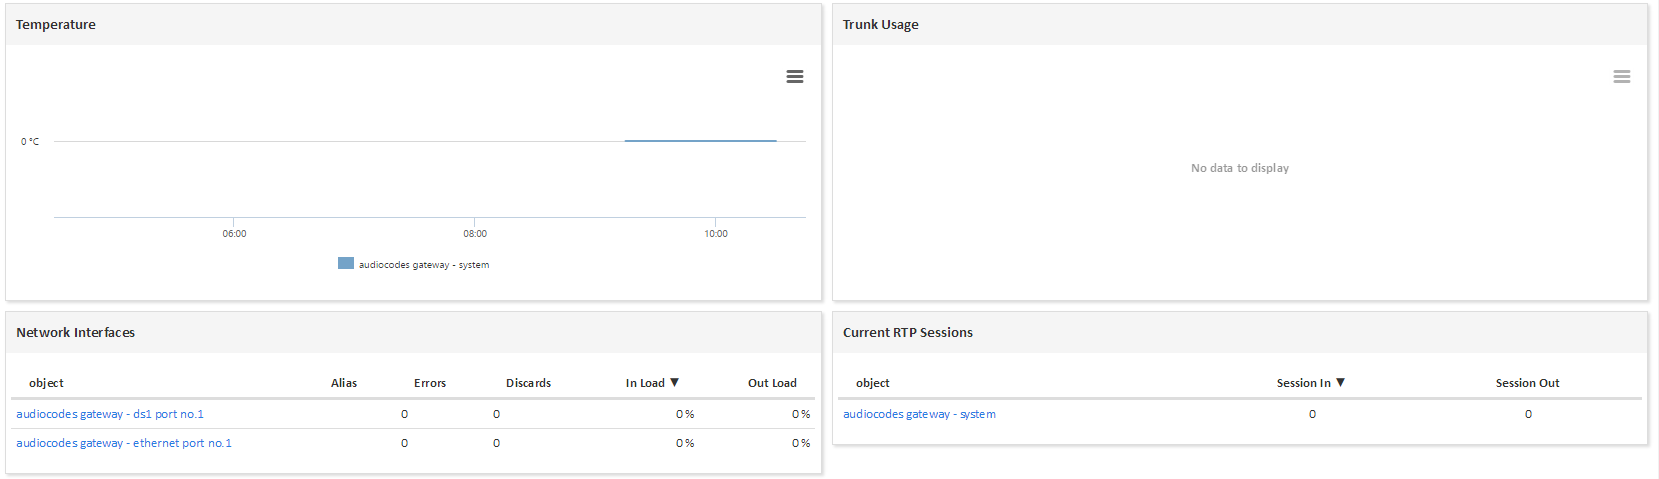
Task: Open the Trunk Usage chart hamburger menu
Action: (1621, 77)
